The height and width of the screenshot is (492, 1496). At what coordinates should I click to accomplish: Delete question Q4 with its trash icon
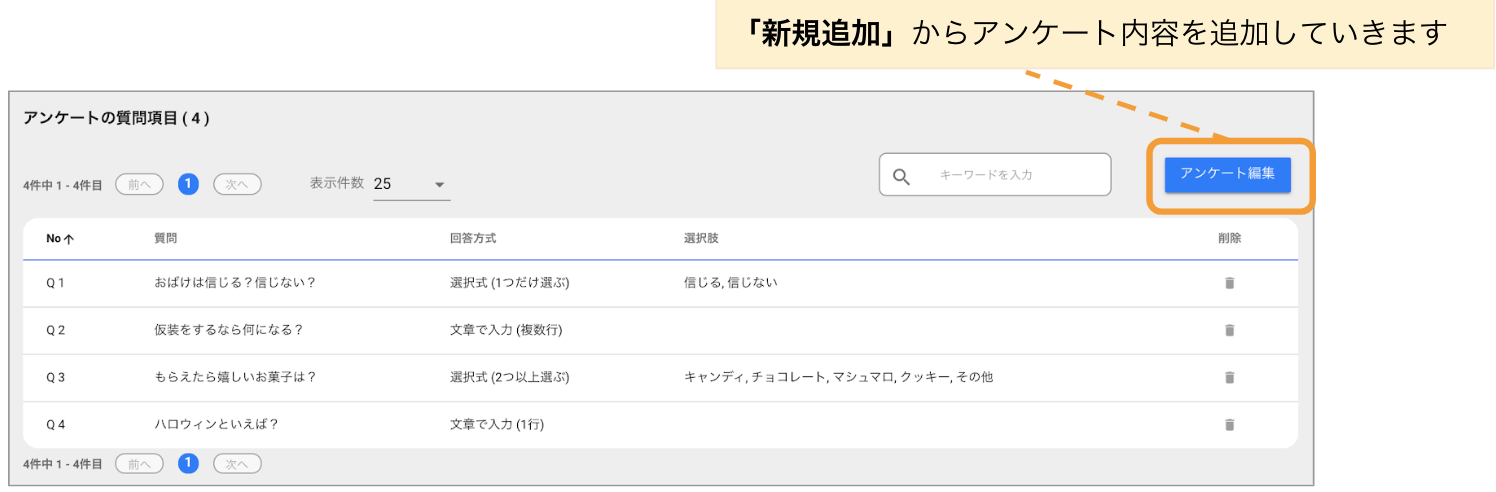(1229, 424)
